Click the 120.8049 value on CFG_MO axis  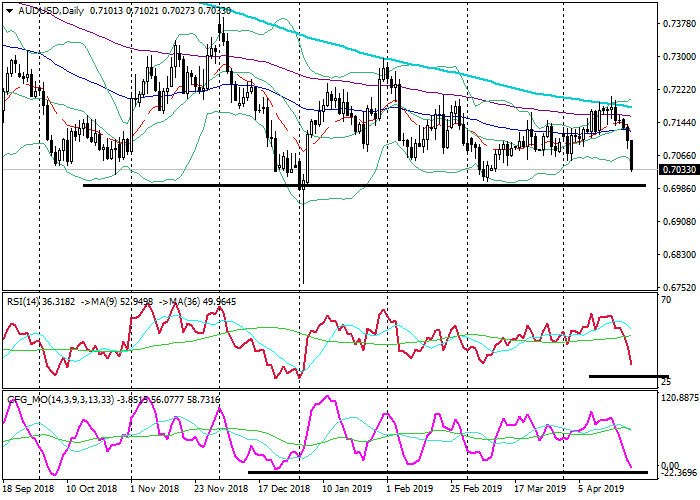click(678, 397)
